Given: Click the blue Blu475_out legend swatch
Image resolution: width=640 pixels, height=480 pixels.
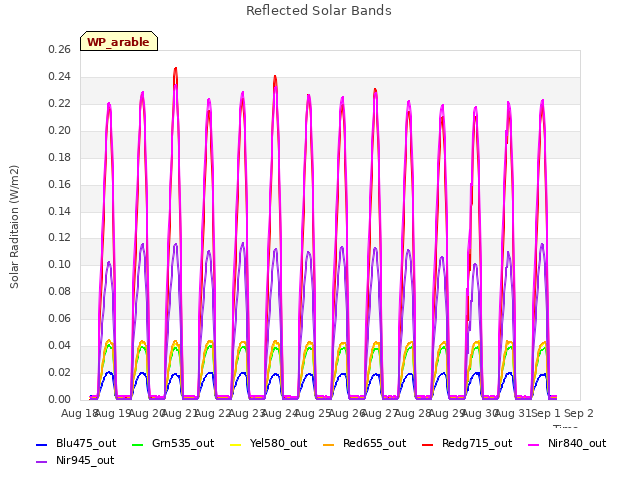Looking at the screenshot, I should click(x=42, y=445).
